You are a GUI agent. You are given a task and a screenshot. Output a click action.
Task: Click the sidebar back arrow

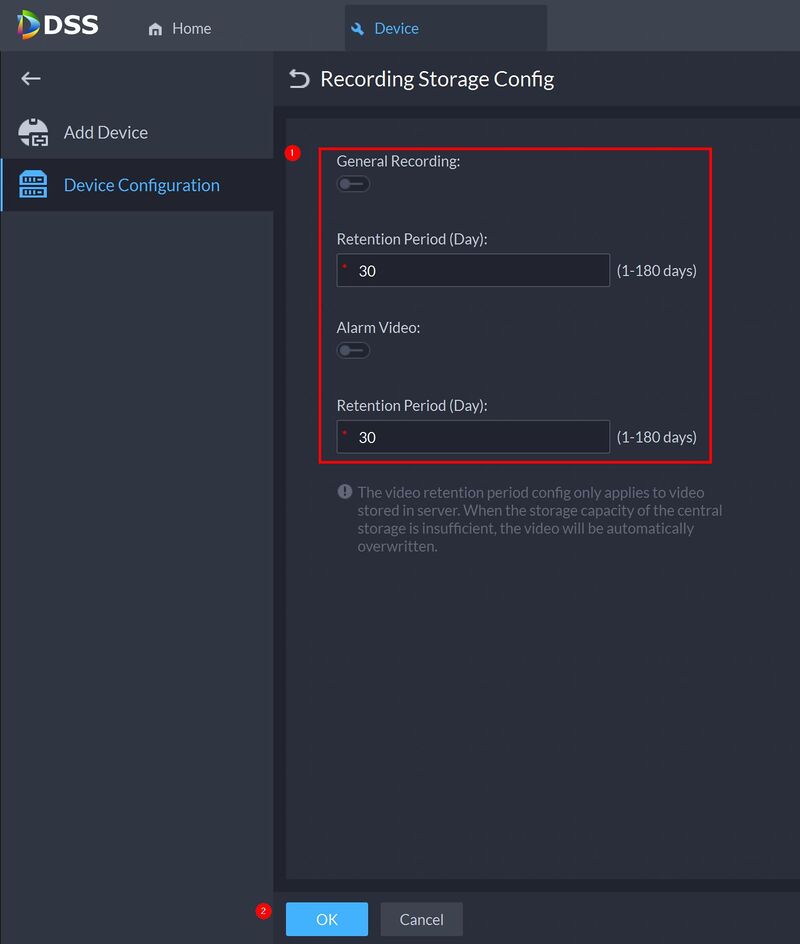pos(31,78)
